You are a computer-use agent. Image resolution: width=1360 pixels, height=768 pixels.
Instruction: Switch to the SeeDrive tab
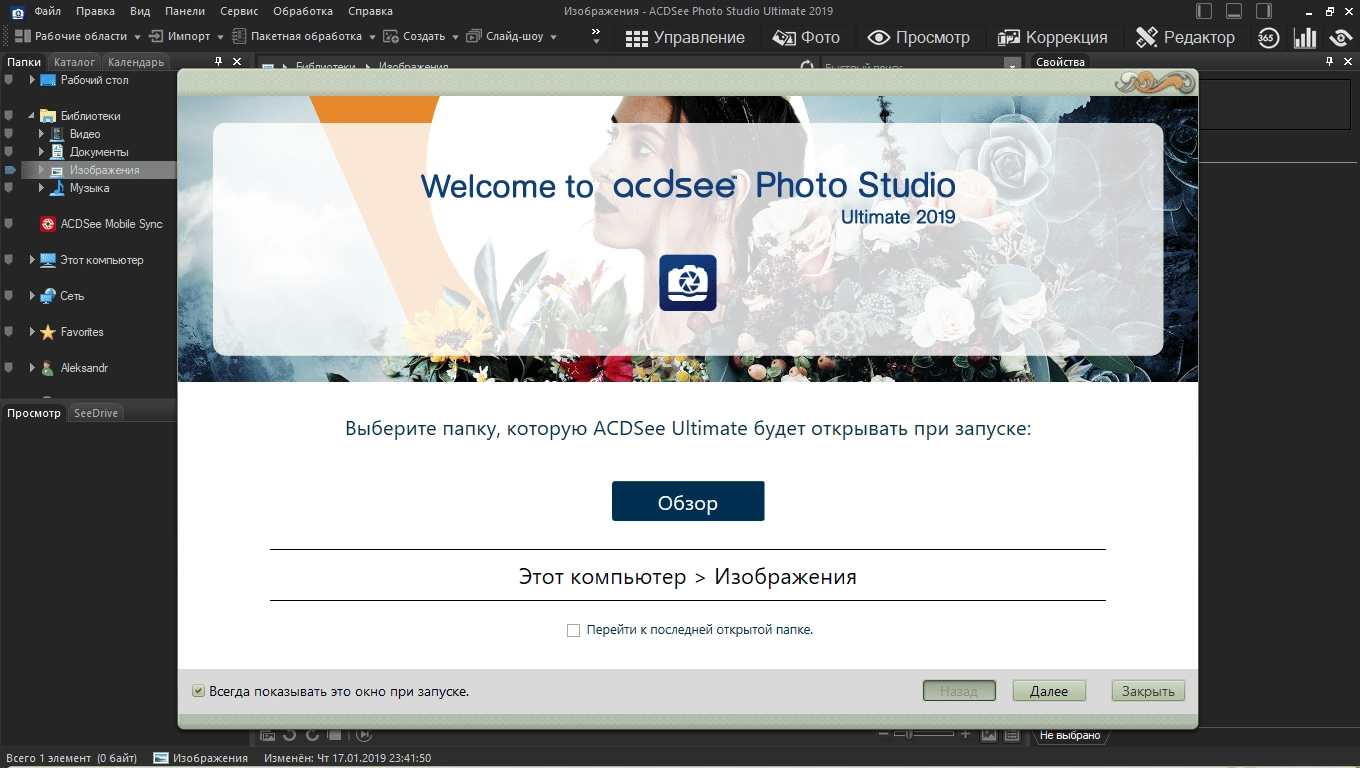pos(96,413)
